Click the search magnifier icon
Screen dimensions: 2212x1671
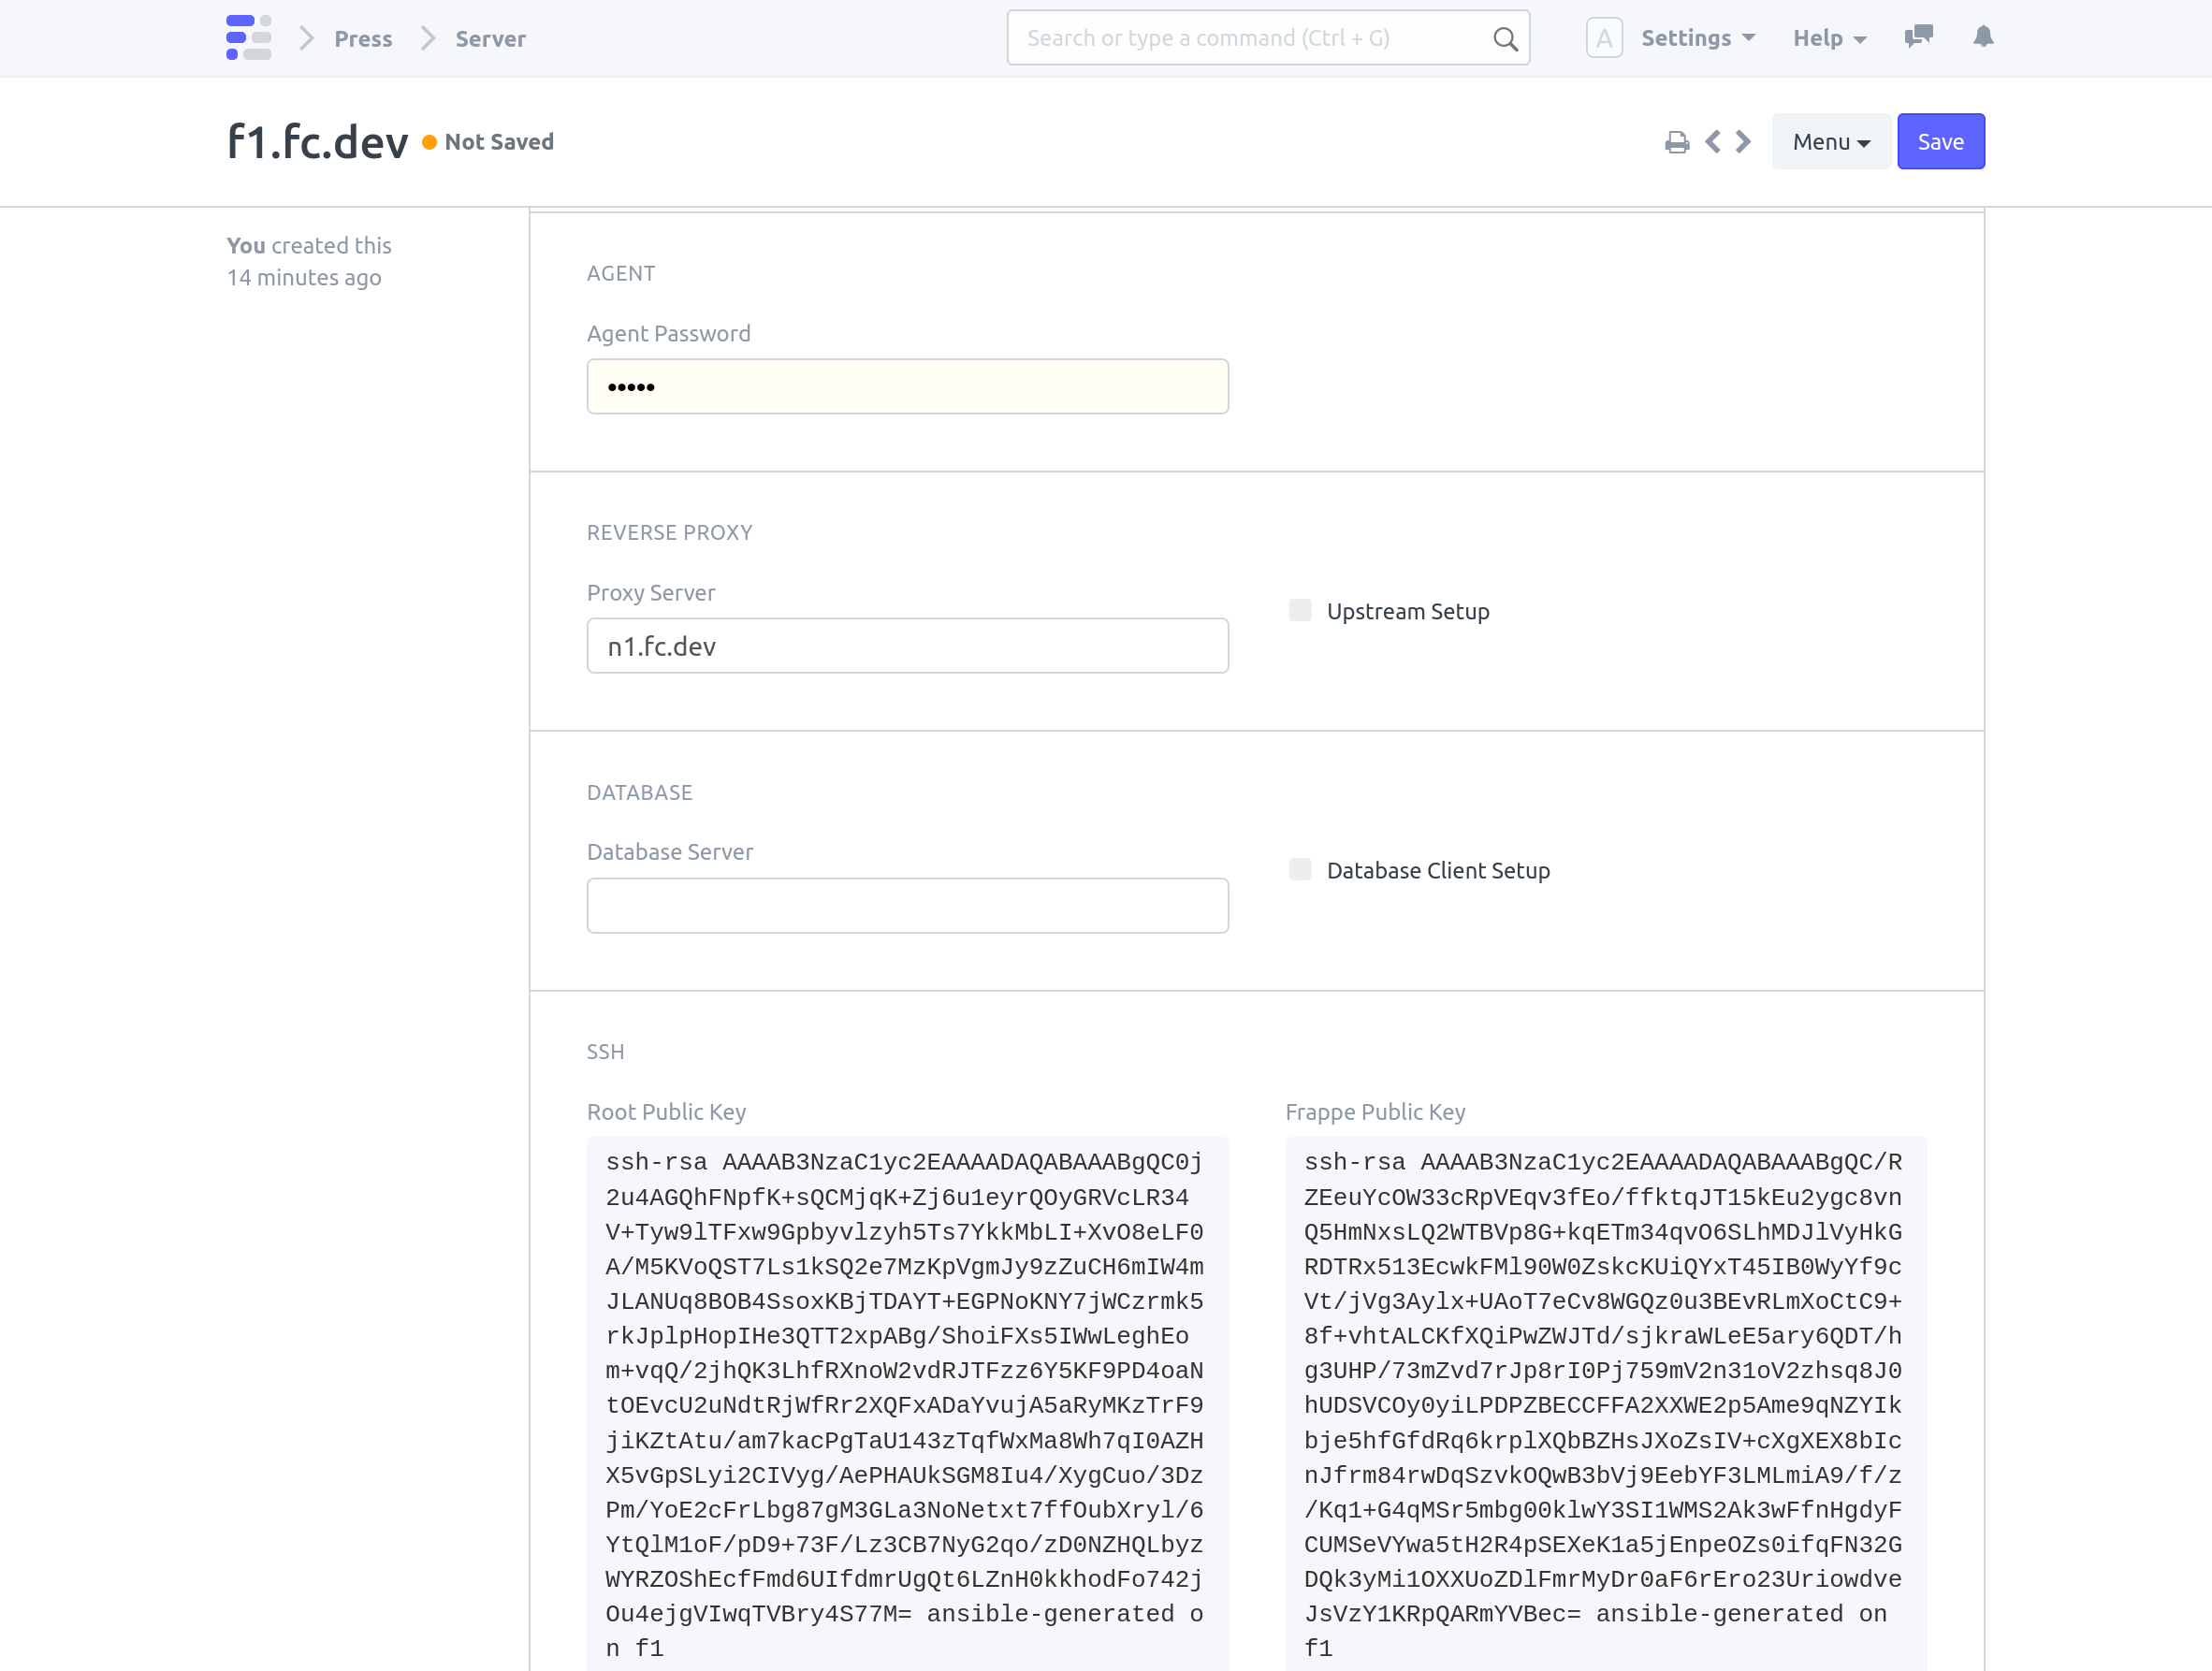click(1504, 38)
